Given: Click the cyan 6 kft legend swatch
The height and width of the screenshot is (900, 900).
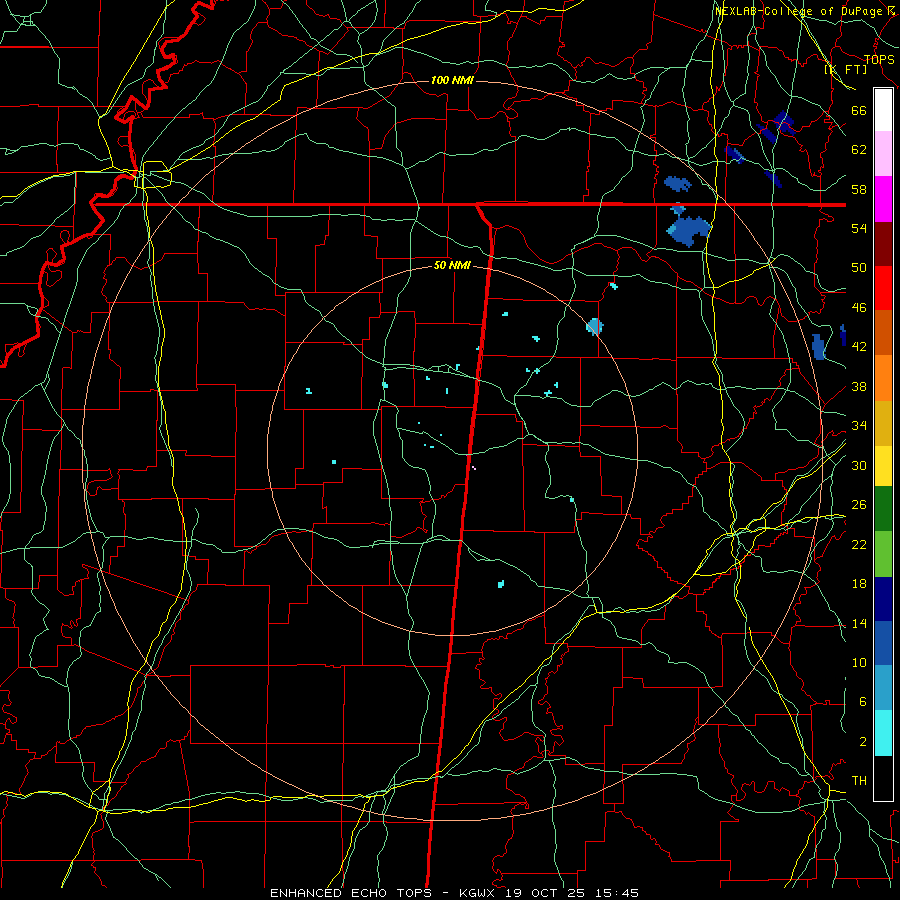Looking at the screenshot, I should tap(883, 733).
